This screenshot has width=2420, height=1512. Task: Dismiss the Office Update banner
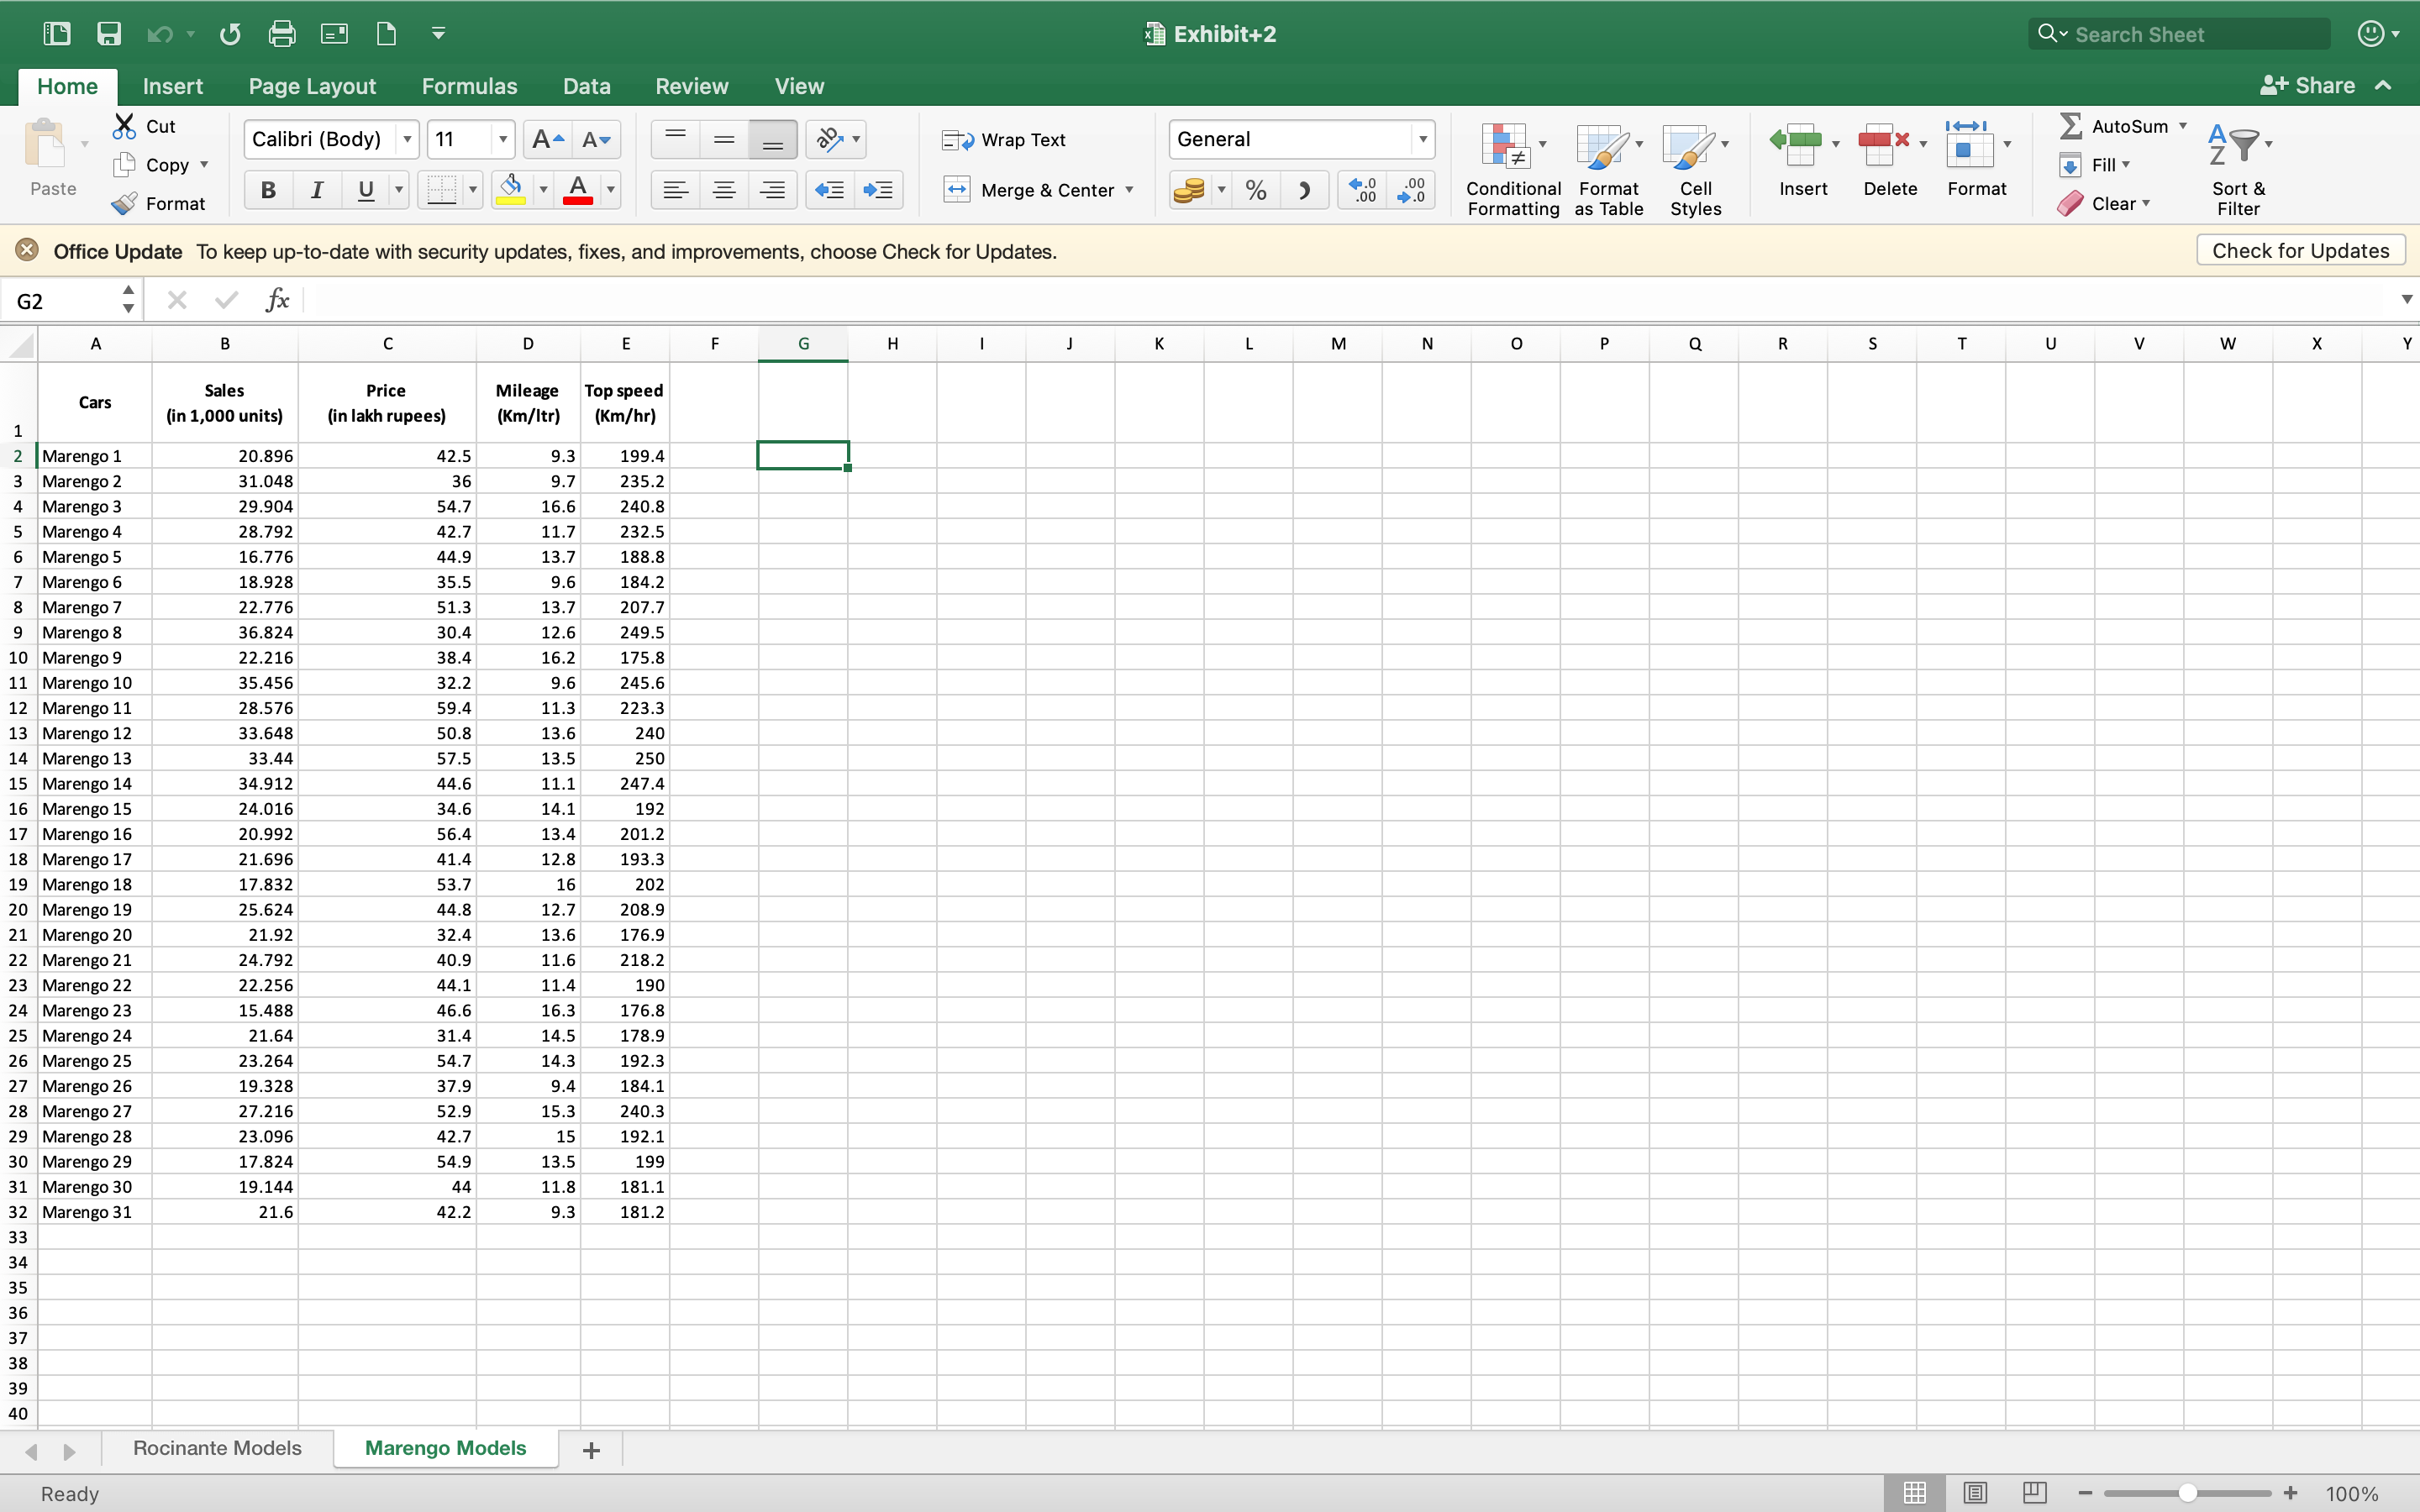coord(27,250)
